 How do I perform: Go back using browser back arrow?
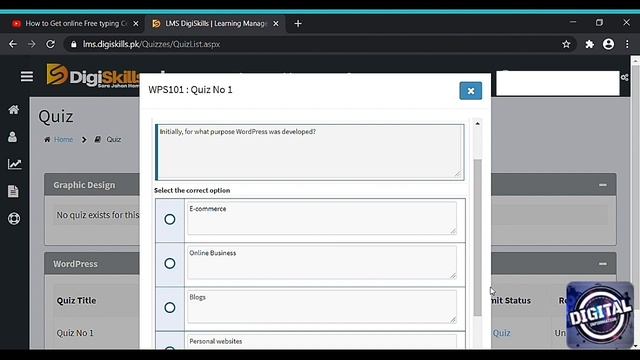tap(13, 44)
